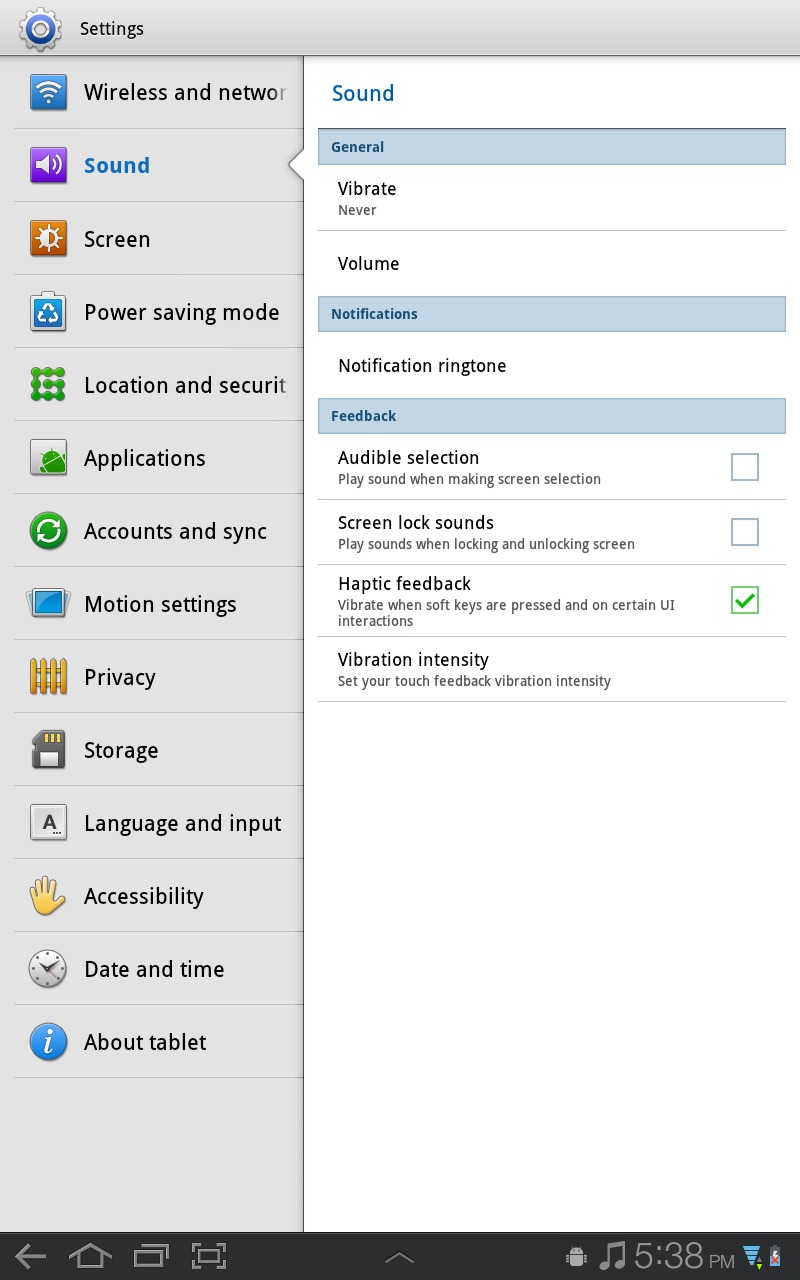Image resolution: width=800 pixels, height=1280 pixels.
Task: Tap the Storage SD card icon
Action: 48,750
